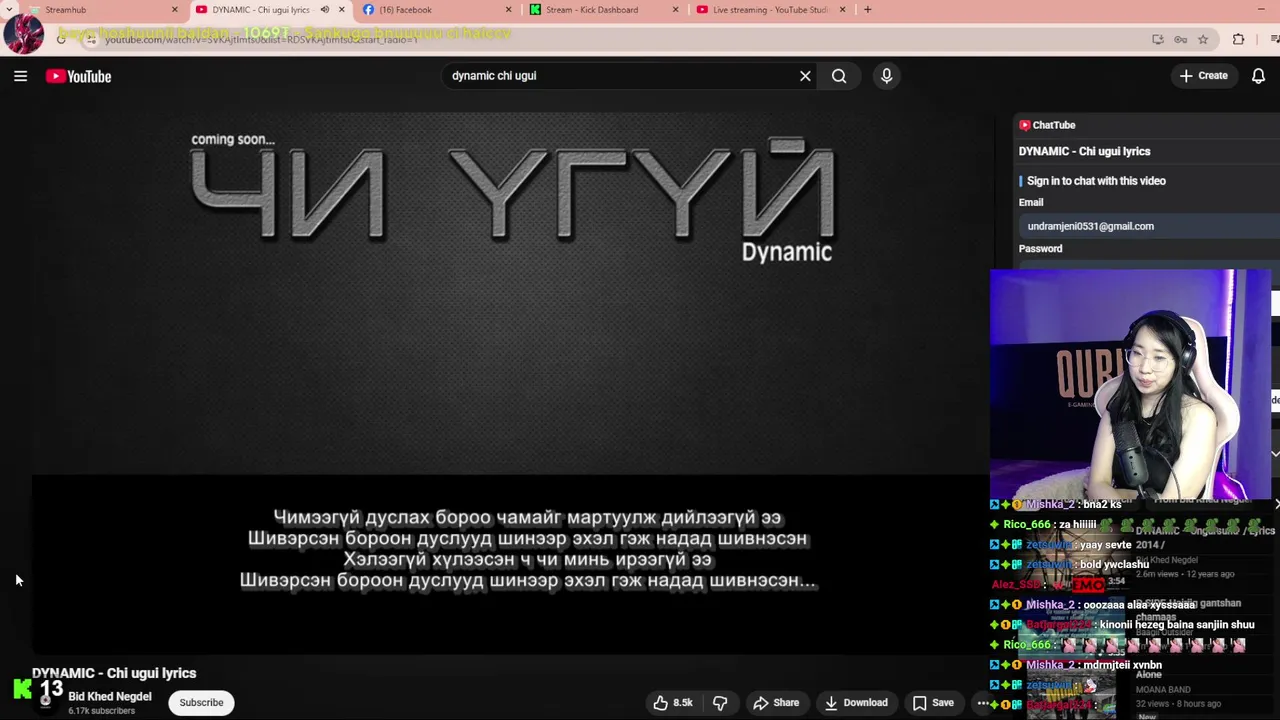Click the magnifier search button
Image resolution: width=1280 pixels, height=720 pixels.
(x=839, y=76)
